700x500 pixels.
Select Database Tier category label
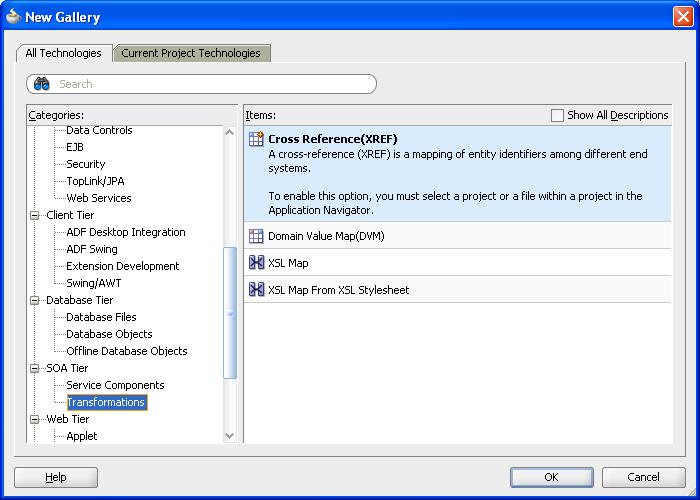79,300
